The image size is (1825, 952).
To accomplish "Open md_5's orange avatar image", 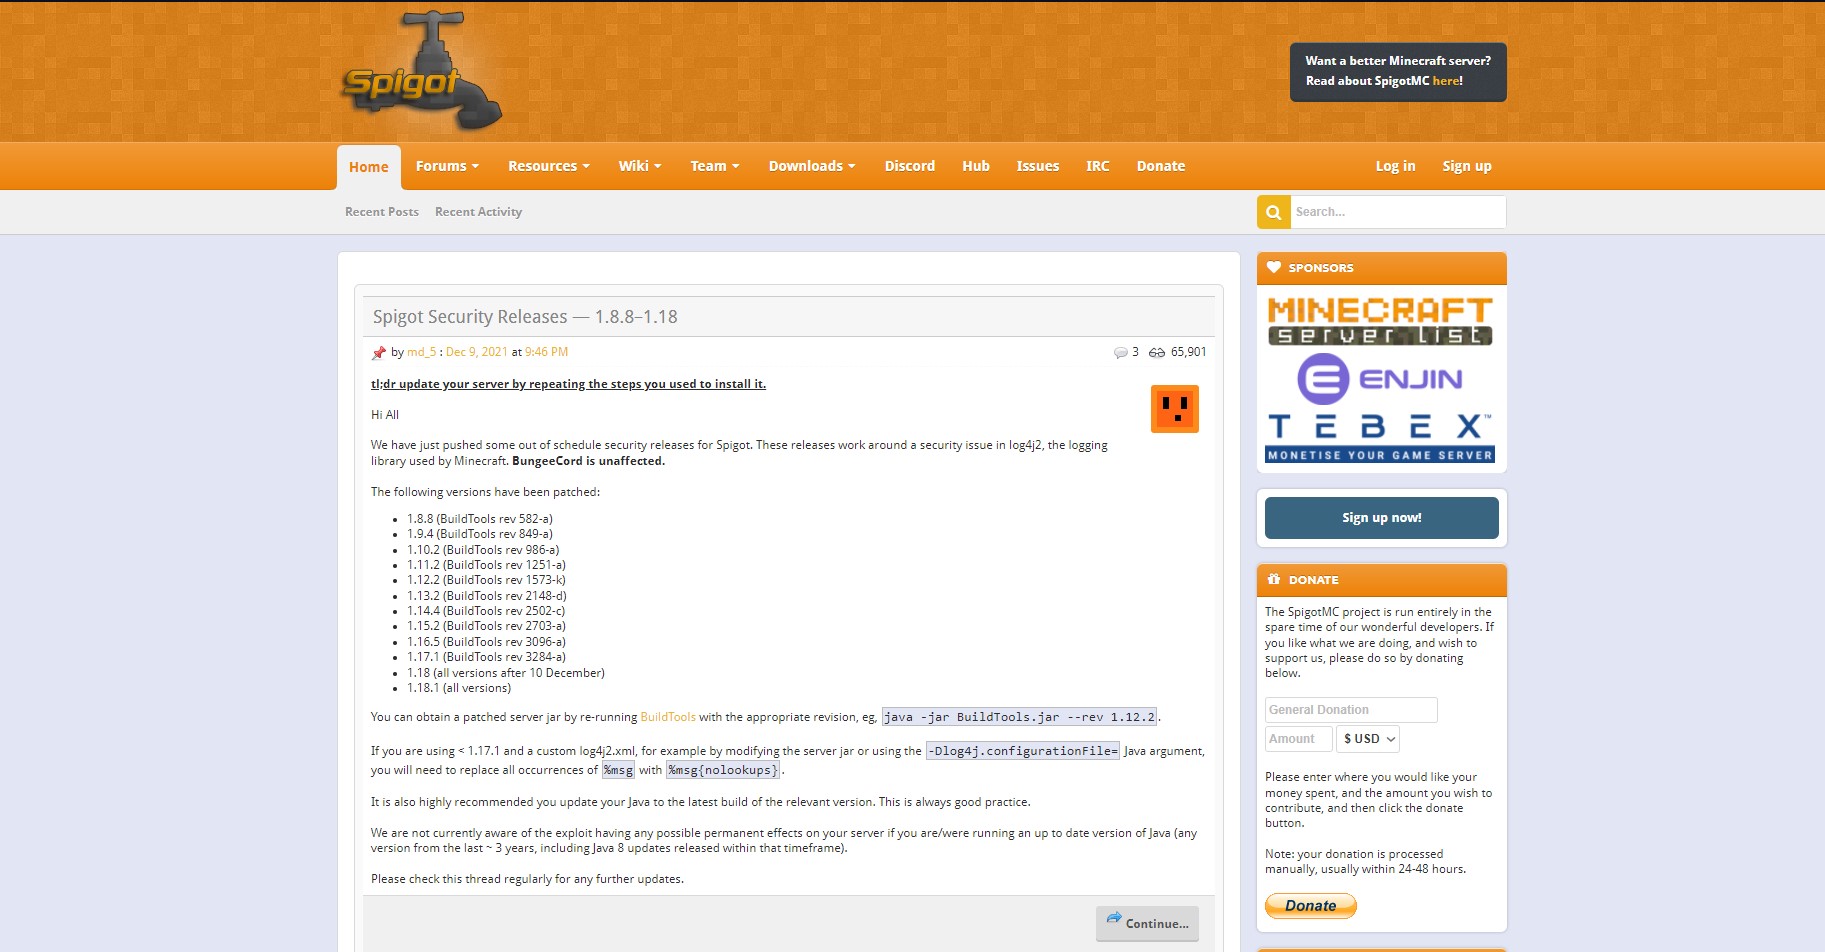I will [1174, 409].
